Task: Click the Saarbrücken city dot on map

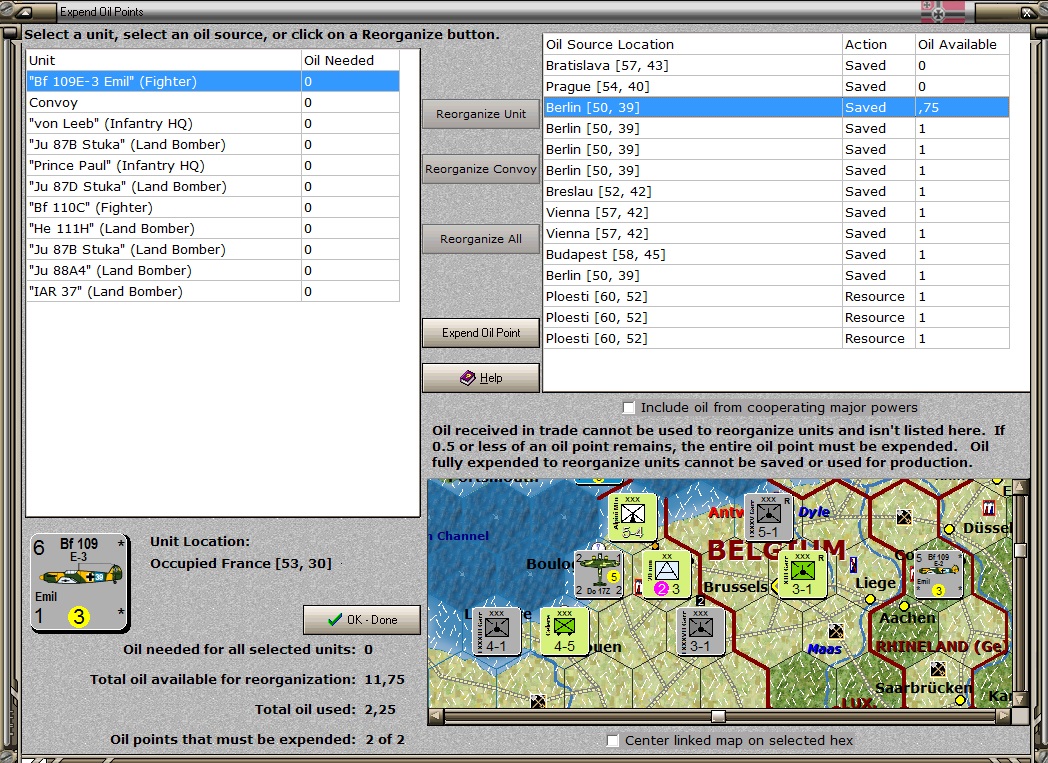Action: [x=960, y=700]
